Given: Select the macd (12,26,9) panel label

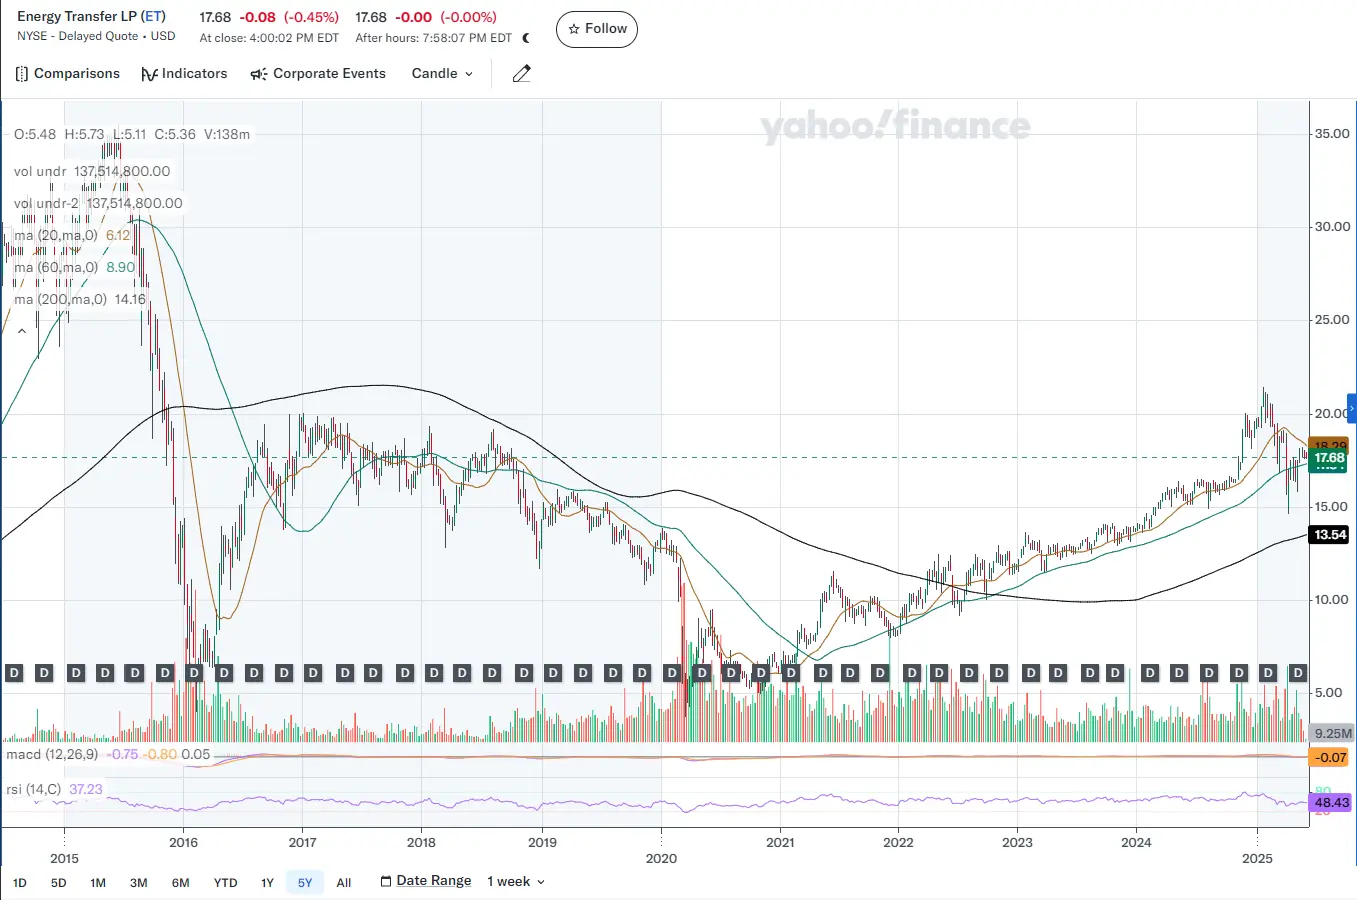Looking at the screenshot, I should point(52,754).
